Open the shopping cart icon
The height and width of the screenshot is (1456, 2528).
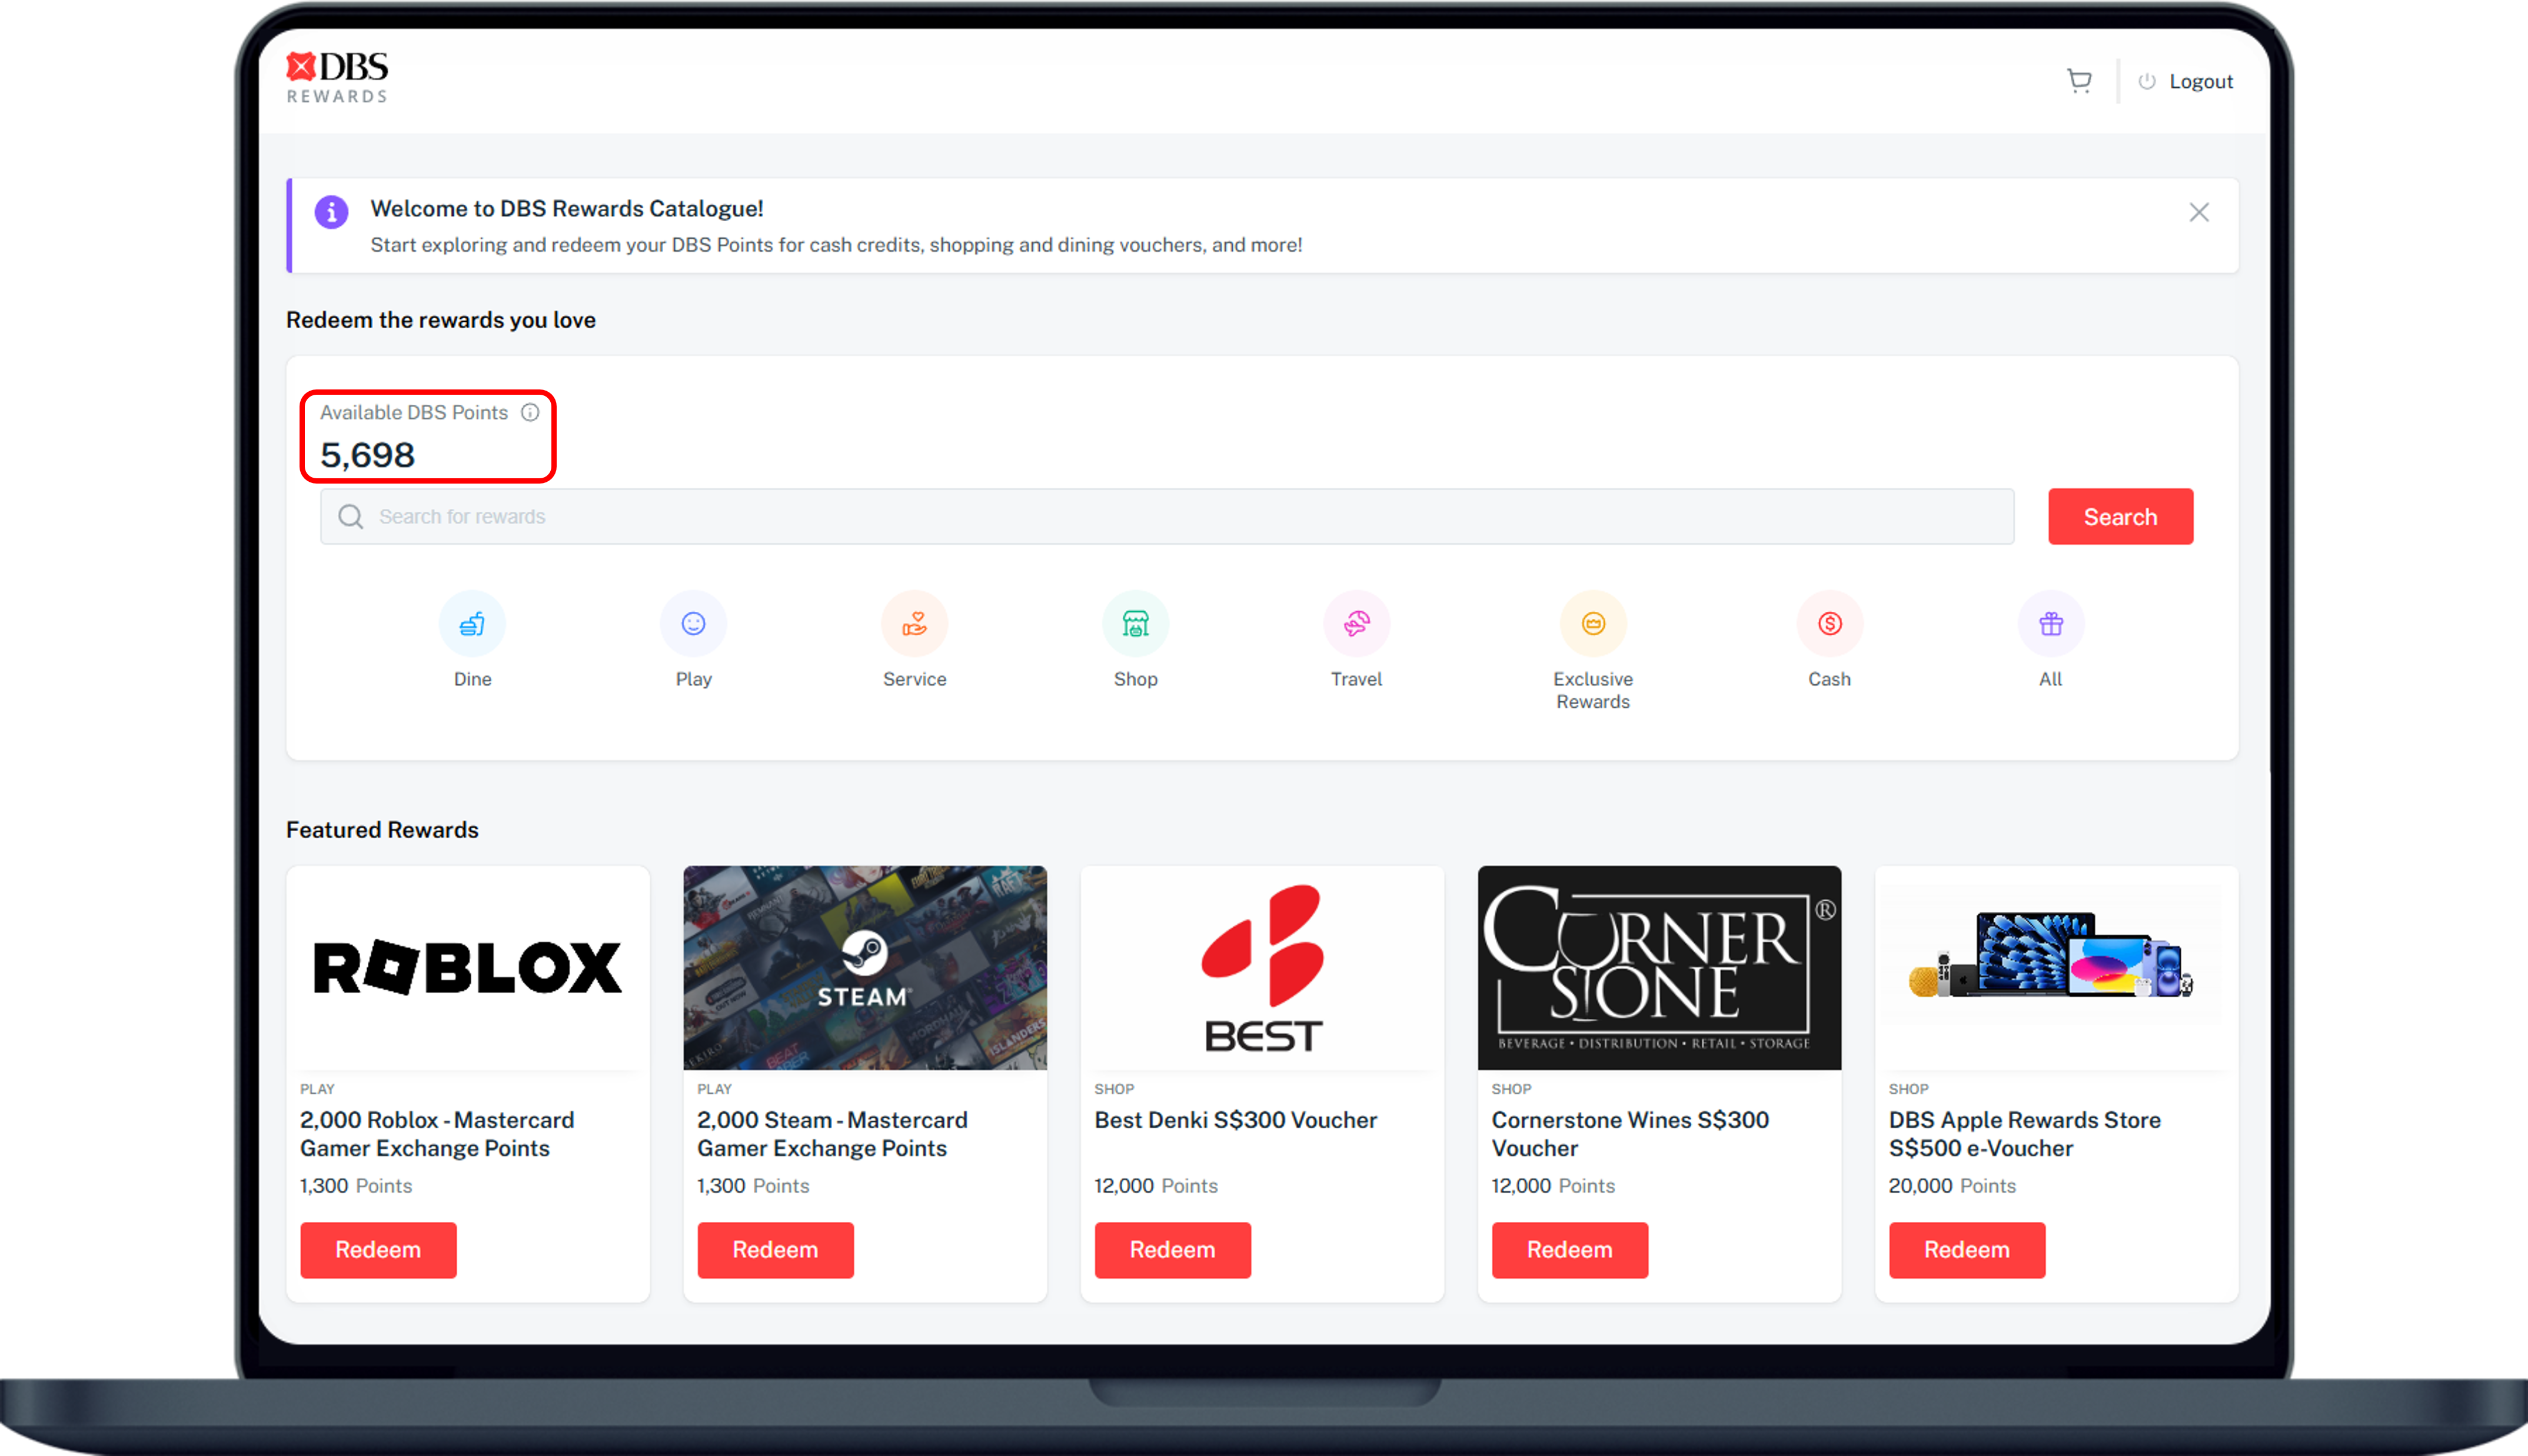[x=2079, y=81]
